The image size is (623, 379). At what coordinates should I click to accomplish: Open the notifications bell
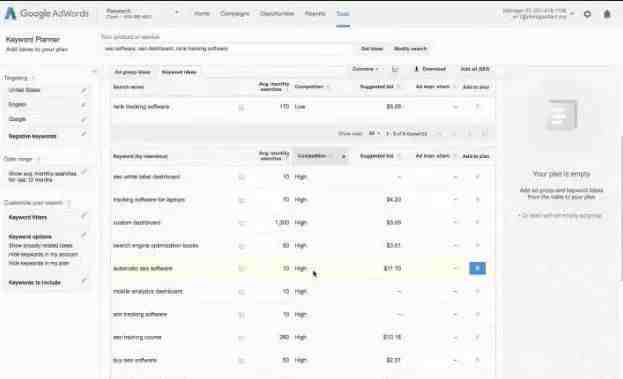pyautogui.click(x=607, y=14)
